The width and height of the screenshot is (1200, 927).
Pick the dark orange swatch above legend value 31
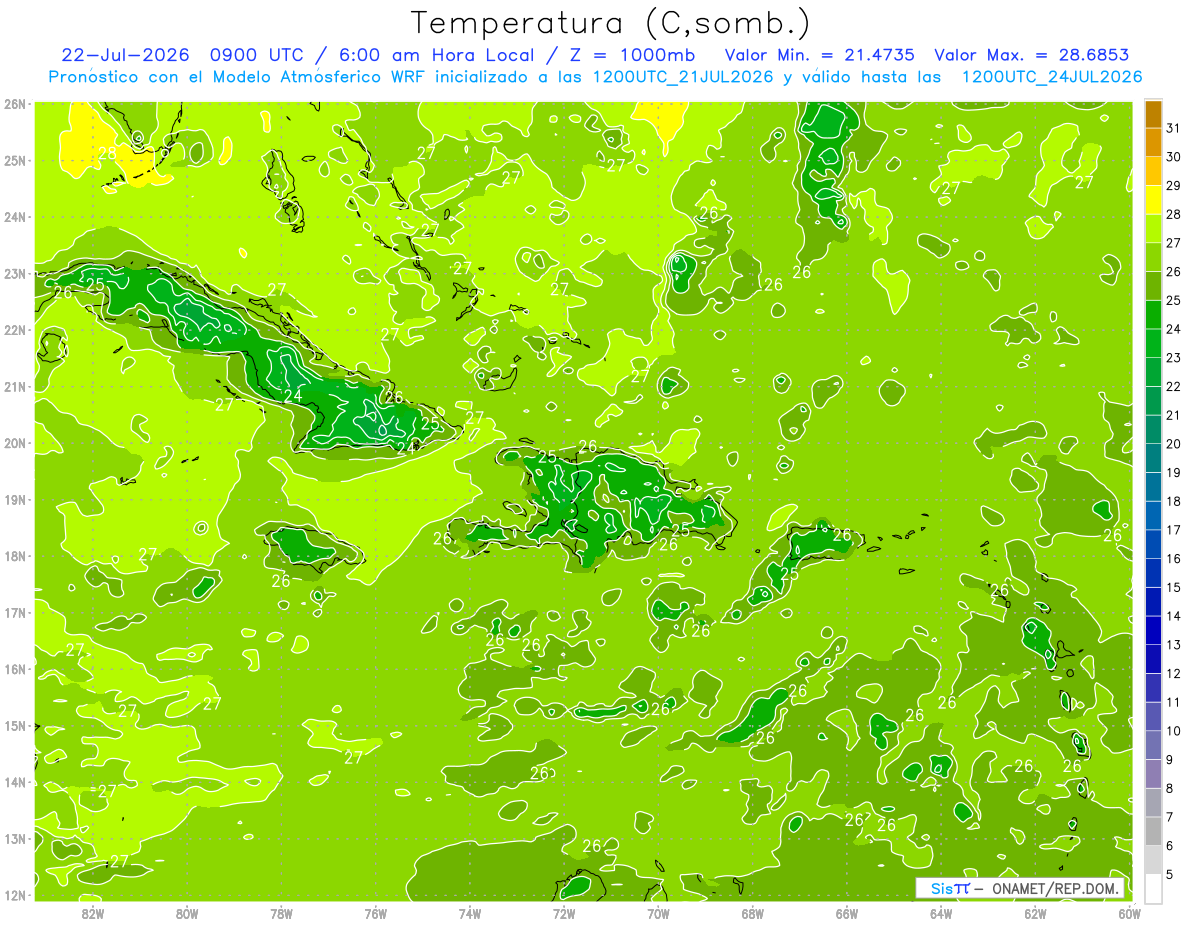pyautogui.click(x=1153, y=113)
